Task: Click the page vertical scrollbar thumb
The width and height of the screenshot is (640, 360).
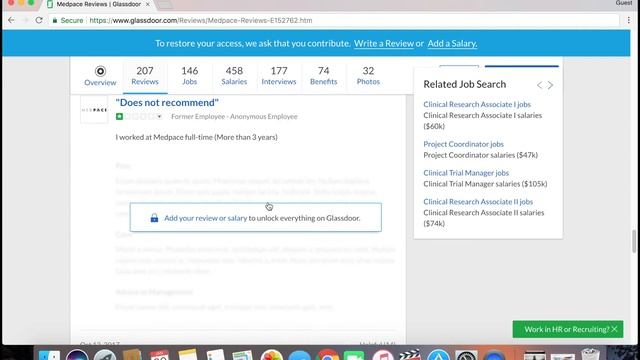Action: pos(634,241)
